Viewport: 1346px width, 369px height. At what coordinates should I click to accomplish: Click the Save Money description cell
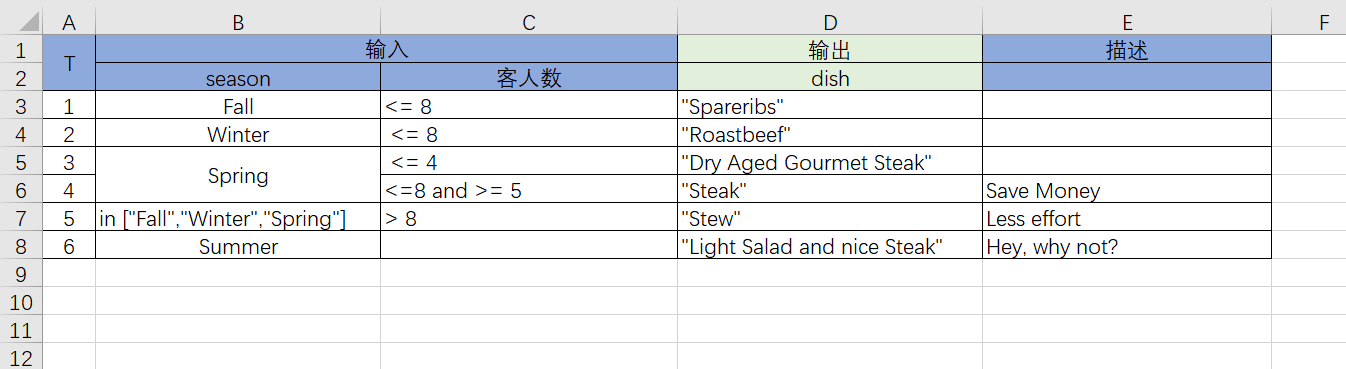(x=1127, y=190)
